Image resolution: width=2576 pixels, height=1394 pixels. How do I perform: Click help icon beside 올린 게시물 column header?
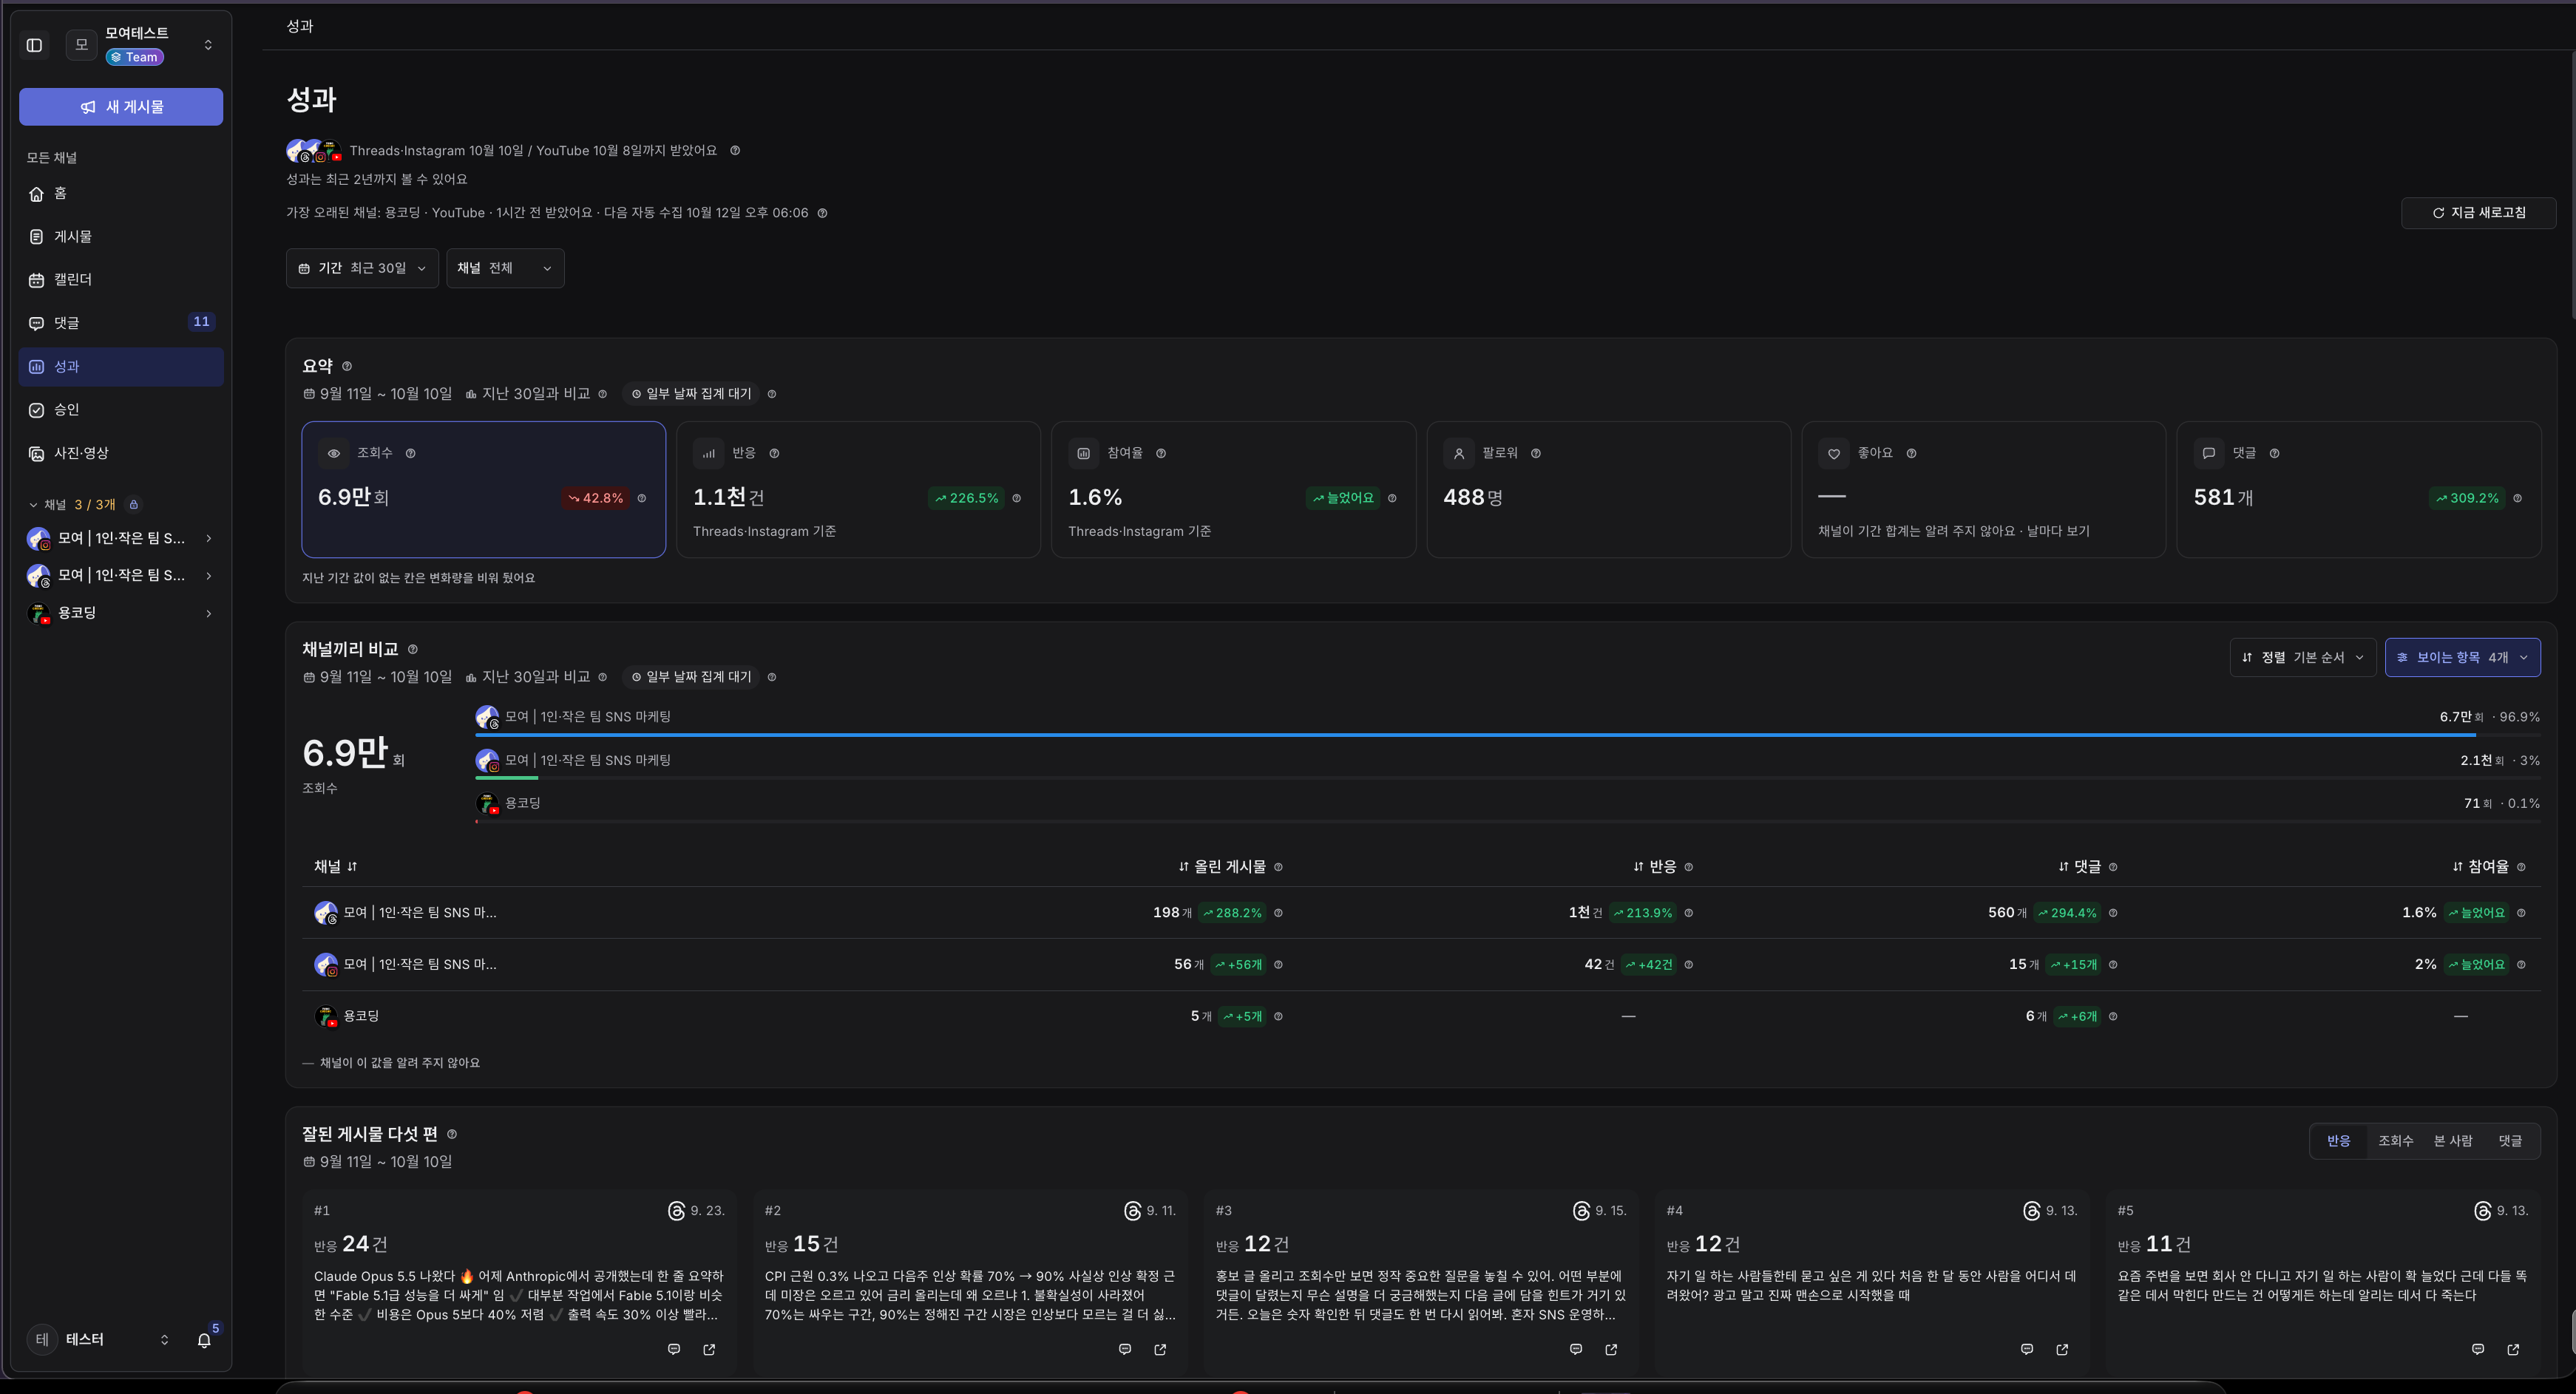coord(1278,867)
